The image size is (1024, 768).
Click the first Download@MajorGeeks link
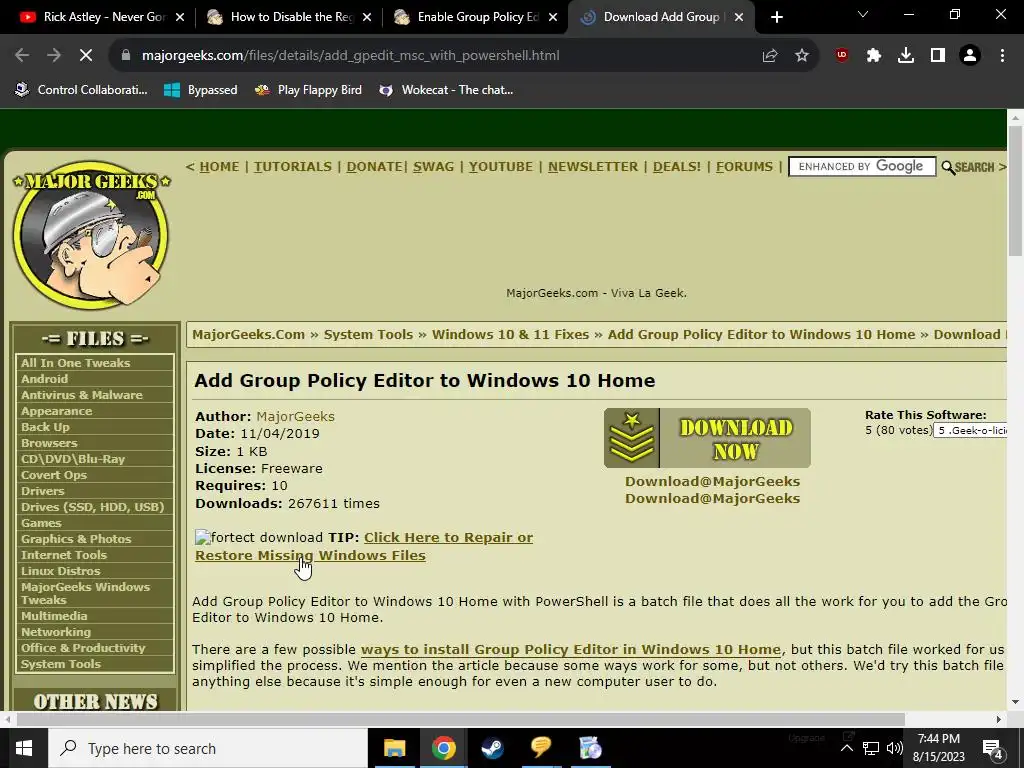[712, 481]
